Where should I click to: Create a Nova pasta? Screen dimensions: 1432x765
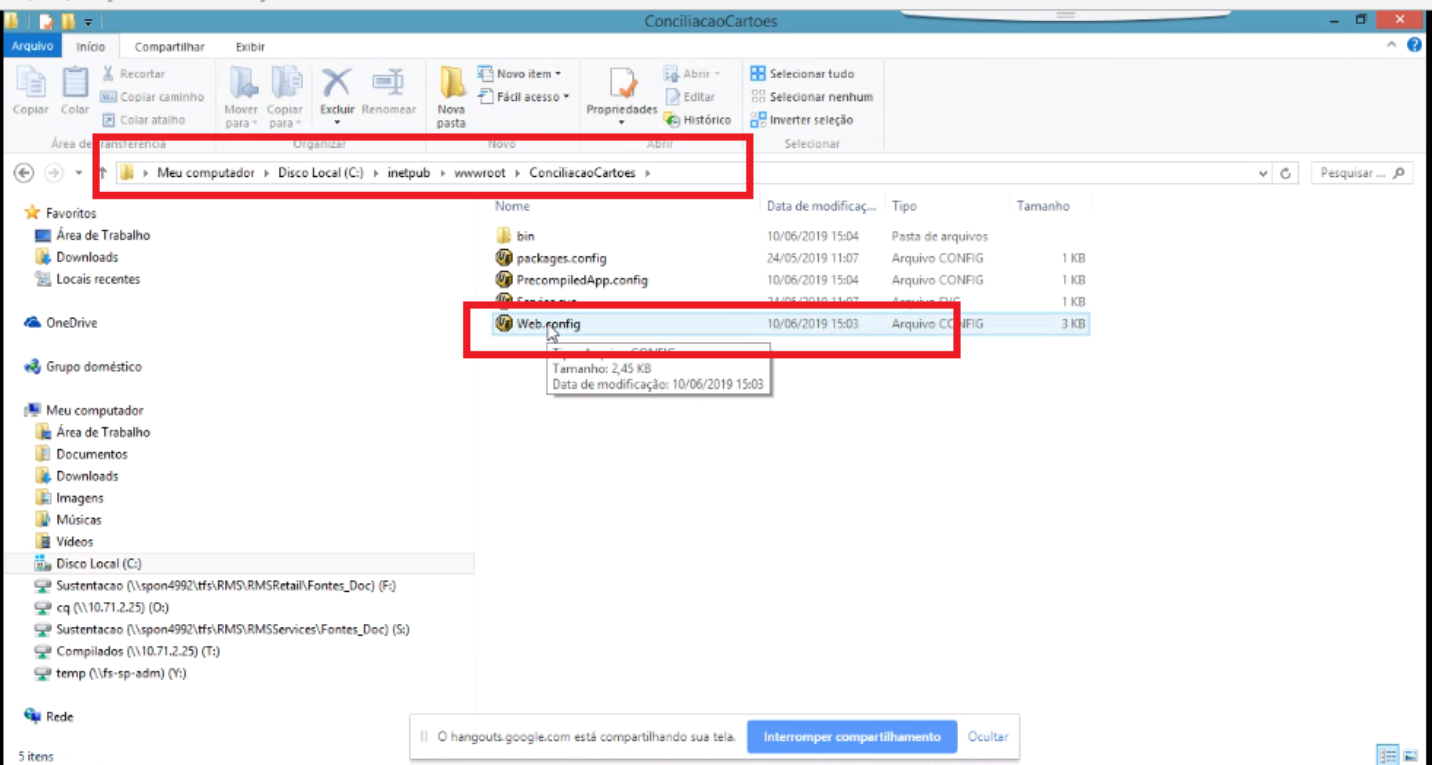click(x=451, y=97)
